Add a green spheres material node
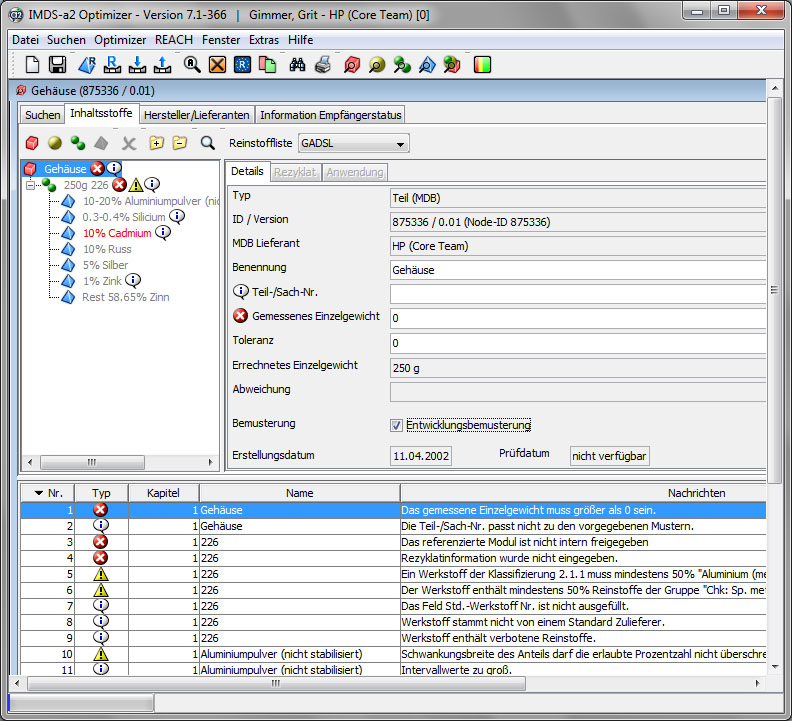 (78, 143)
